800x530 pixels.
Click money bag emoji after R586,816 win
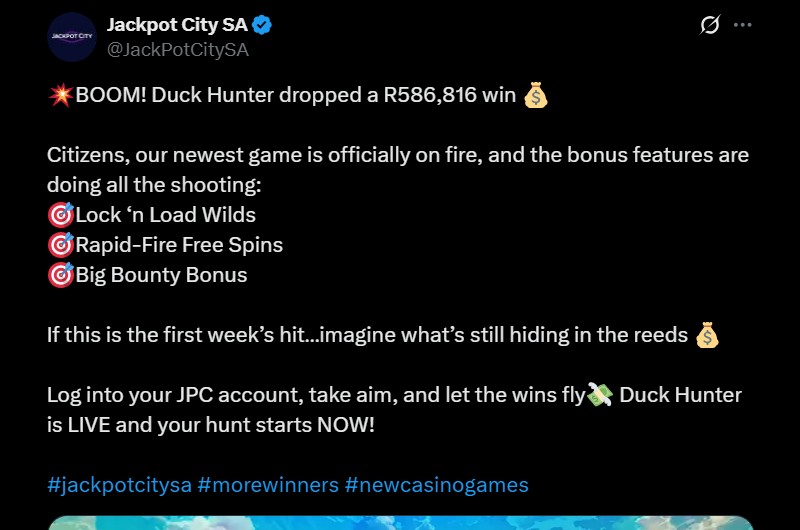tap(536, 96)
